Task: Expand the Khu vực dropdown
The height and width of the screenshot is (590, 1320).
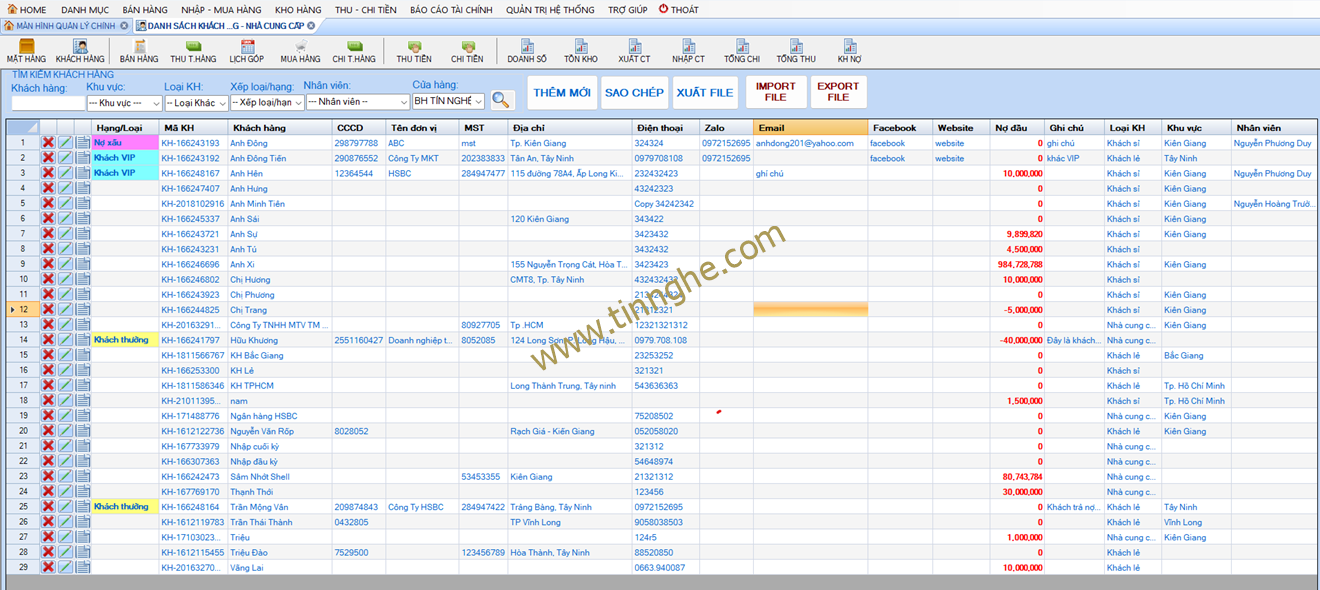Action: pyautogui.click(x=124, y=102)
